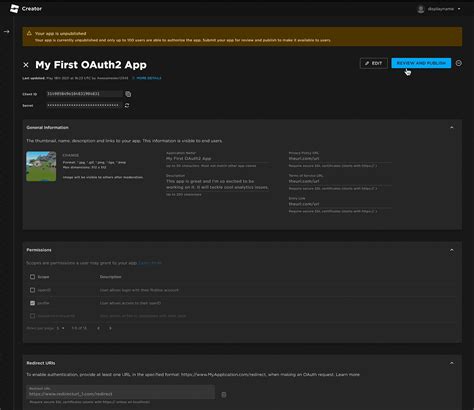
Task: Click the Description column header
Action: 110,277
